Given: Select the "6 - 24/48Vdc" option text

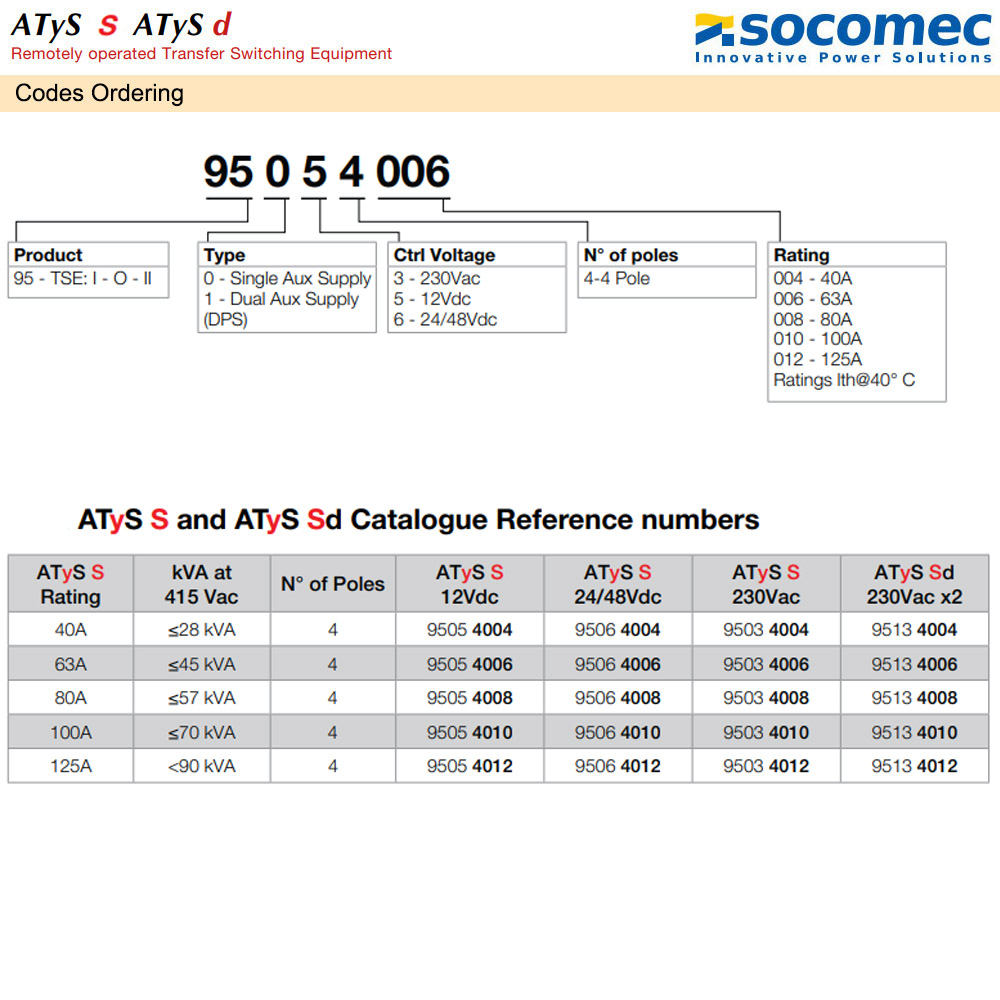Looking at the screenshot, I should click(445, 320).
